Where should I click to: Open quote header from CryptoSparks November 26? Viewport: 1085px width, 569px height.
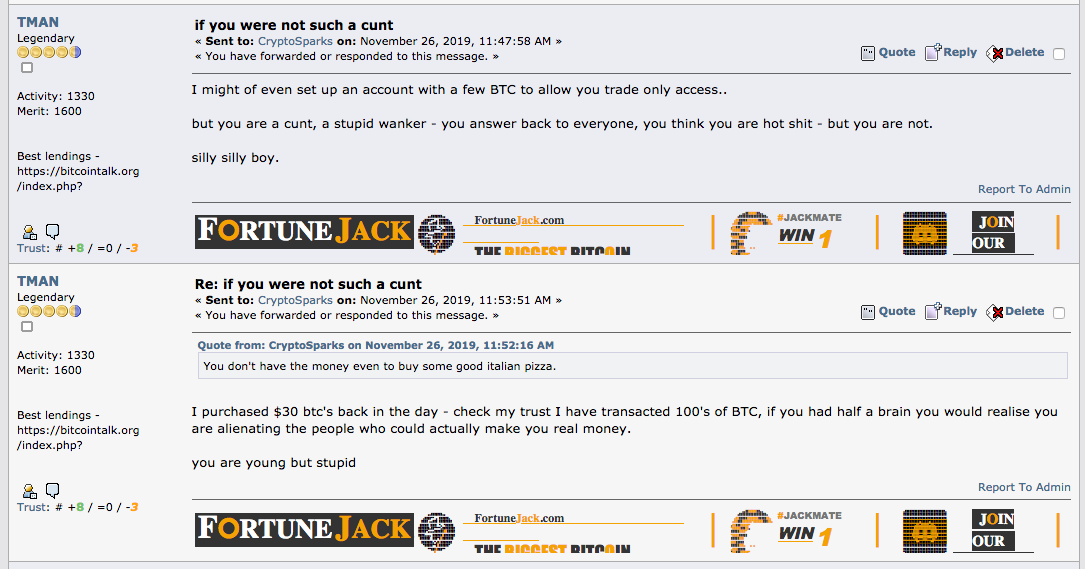coord(376,345)
